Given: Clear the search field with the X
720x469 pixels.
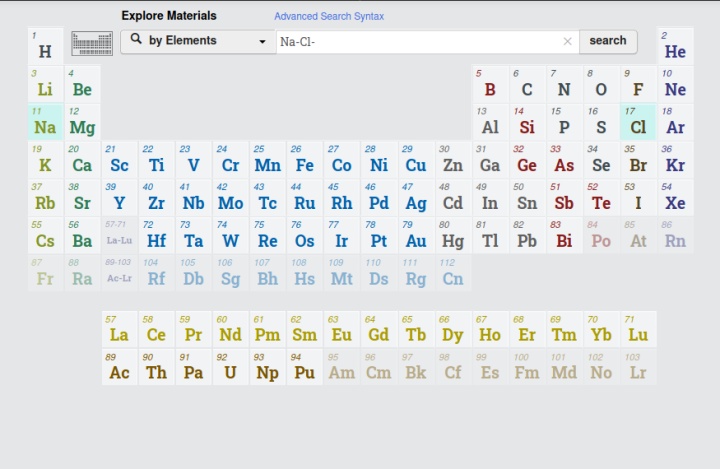Looking at the screenshot, I should [568, 41].
